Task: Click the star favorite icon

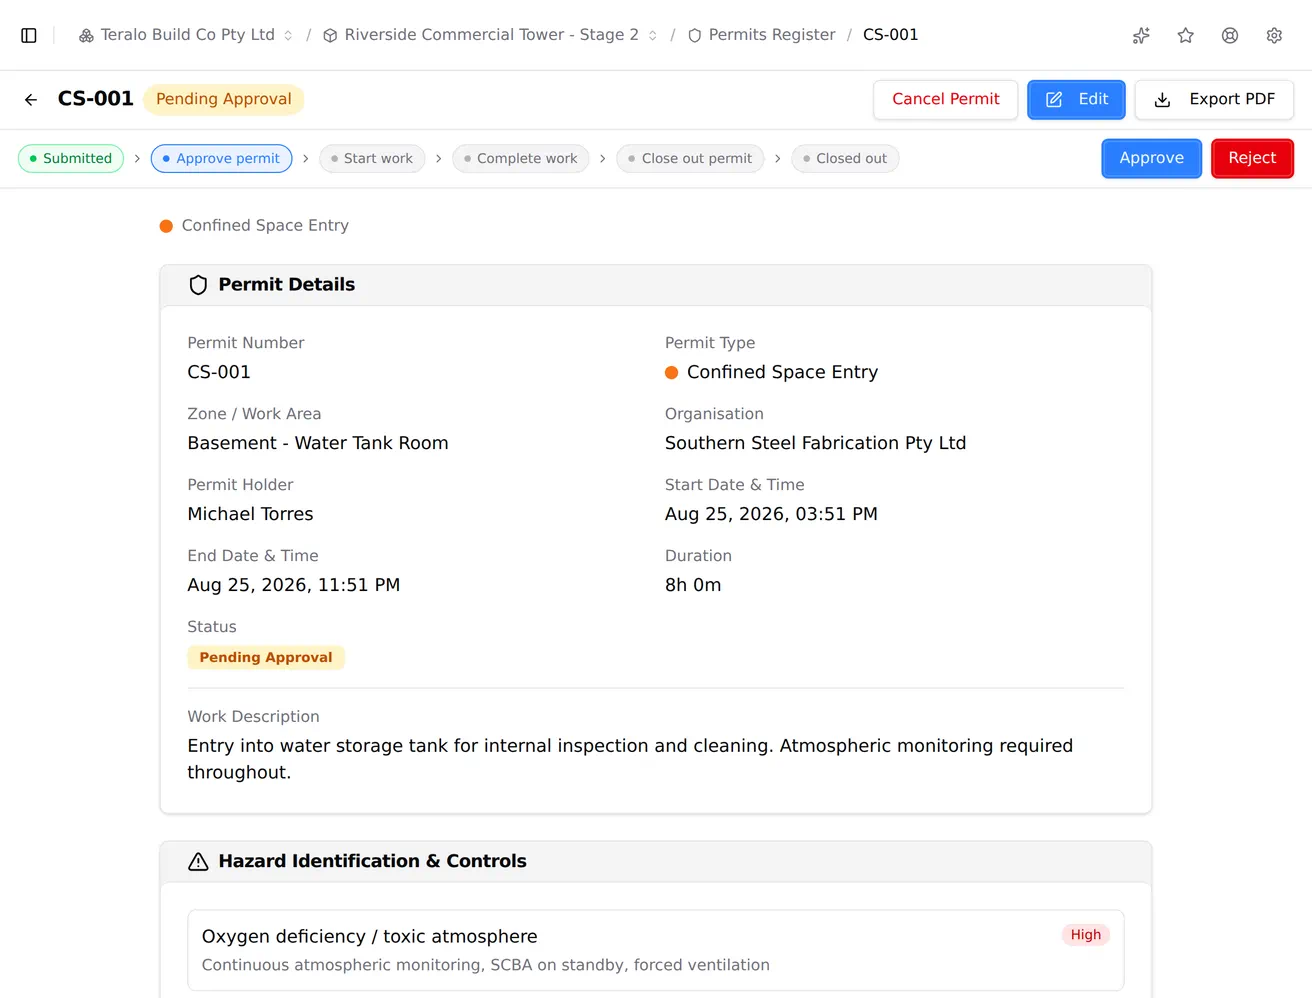Action: (1186, 35)
